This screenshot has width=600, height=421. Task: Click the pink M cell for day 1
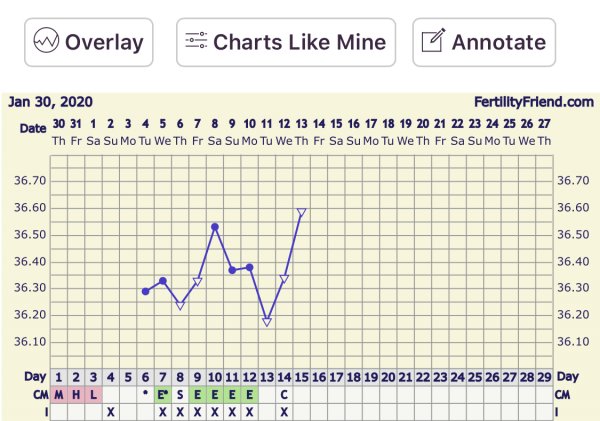point(59,394)
